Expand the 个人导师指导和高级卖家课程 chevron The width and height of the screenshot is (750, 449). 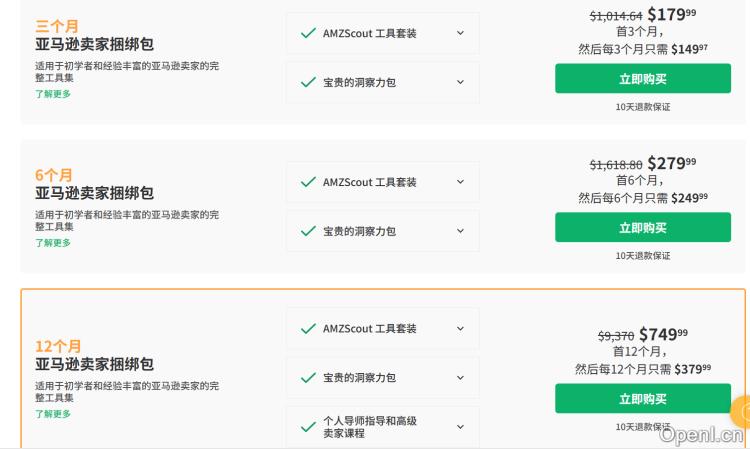click(x=460, y=427)
